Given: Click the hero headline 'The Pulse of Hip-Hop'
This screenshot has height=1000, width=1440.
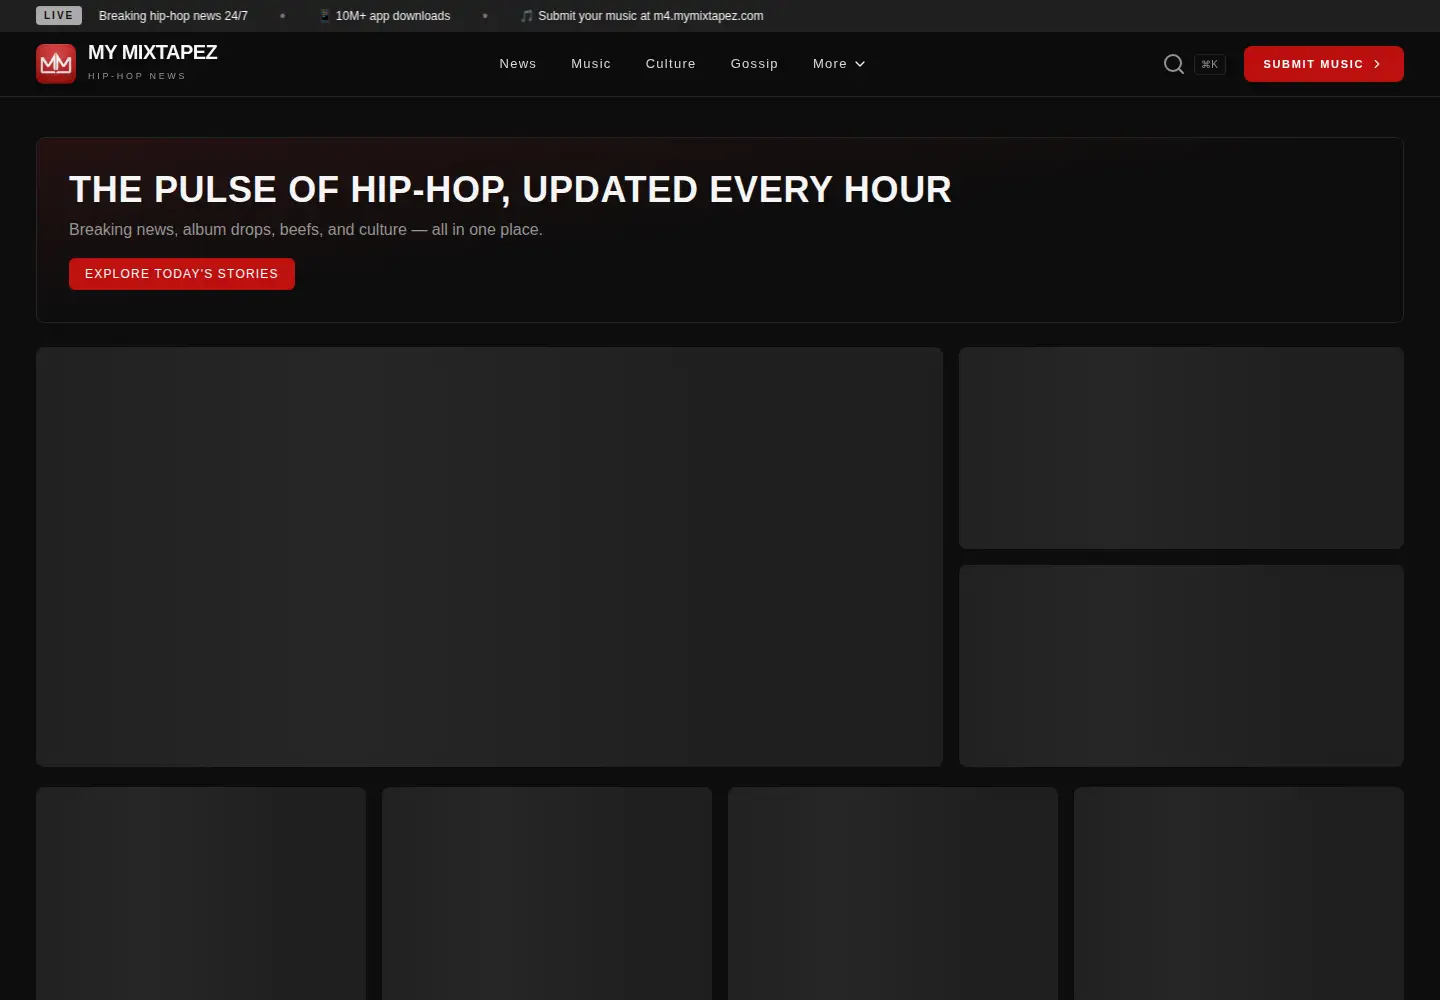Looking at the screenshot, I should pyautogui.click(x=510, y=189).
